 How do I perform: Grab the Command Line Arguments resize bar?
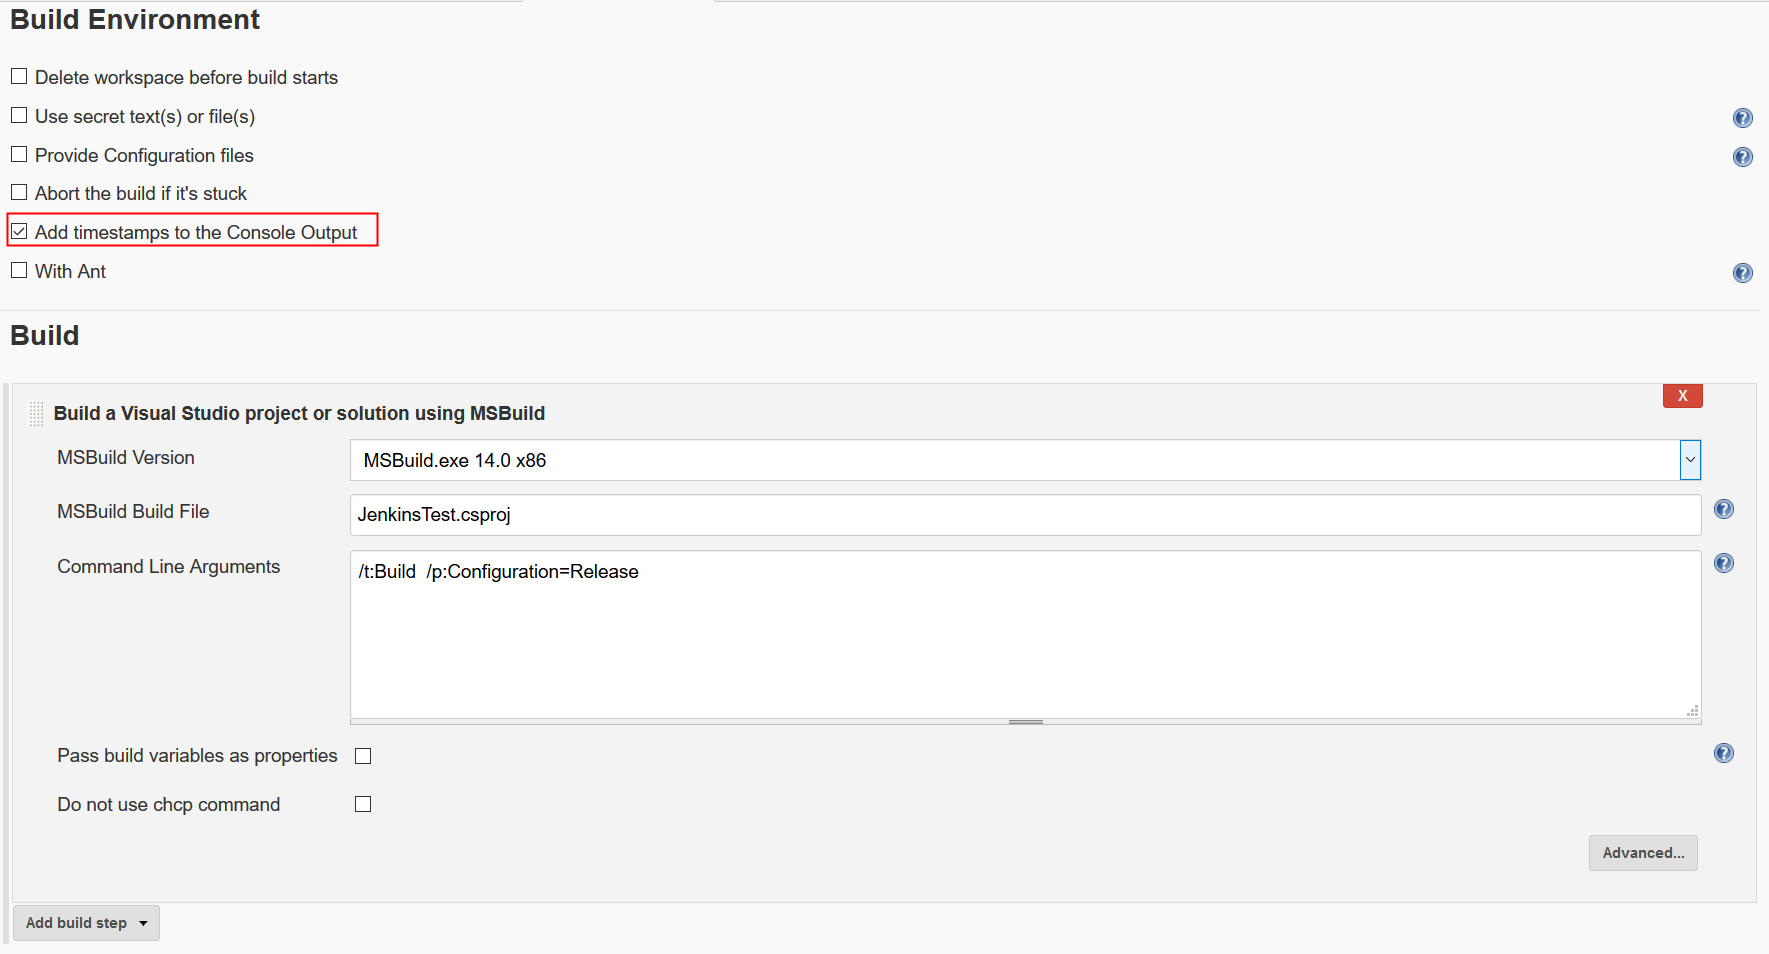click(x=1025, y=722)
